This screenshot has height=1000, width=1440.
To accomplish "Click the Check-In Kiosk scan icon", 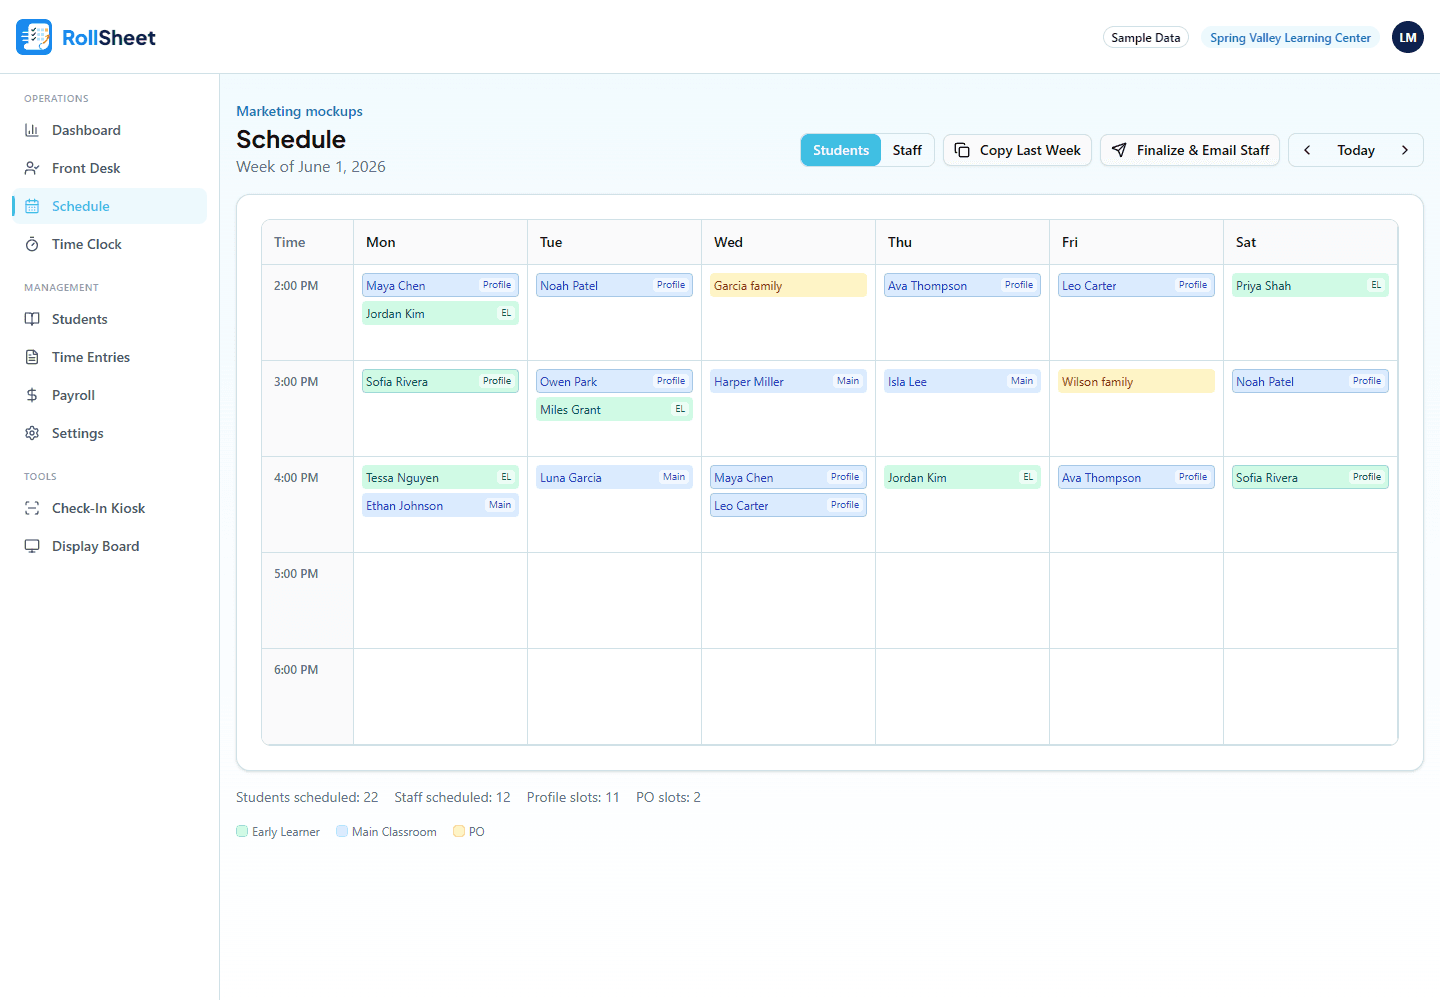I will point(32,508).
